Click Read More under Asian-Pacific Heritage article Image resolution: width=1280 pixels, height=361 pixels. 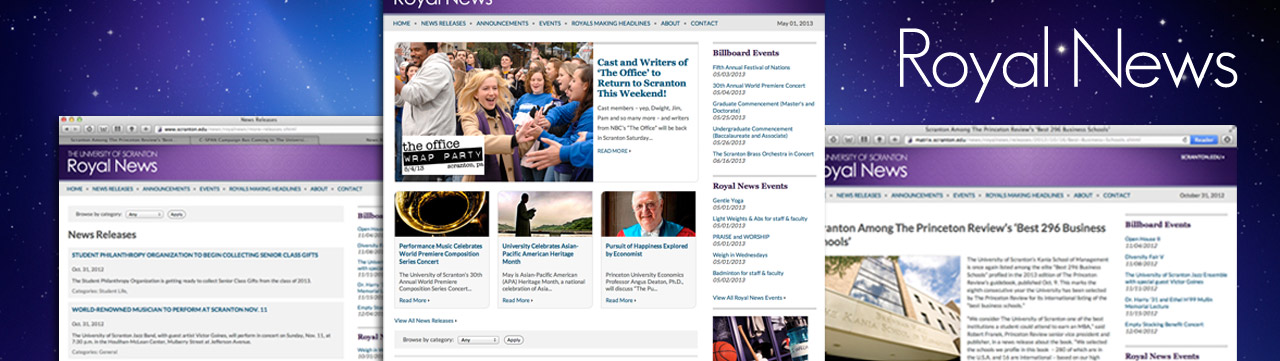pyautogui.click(x=517, y=300)
